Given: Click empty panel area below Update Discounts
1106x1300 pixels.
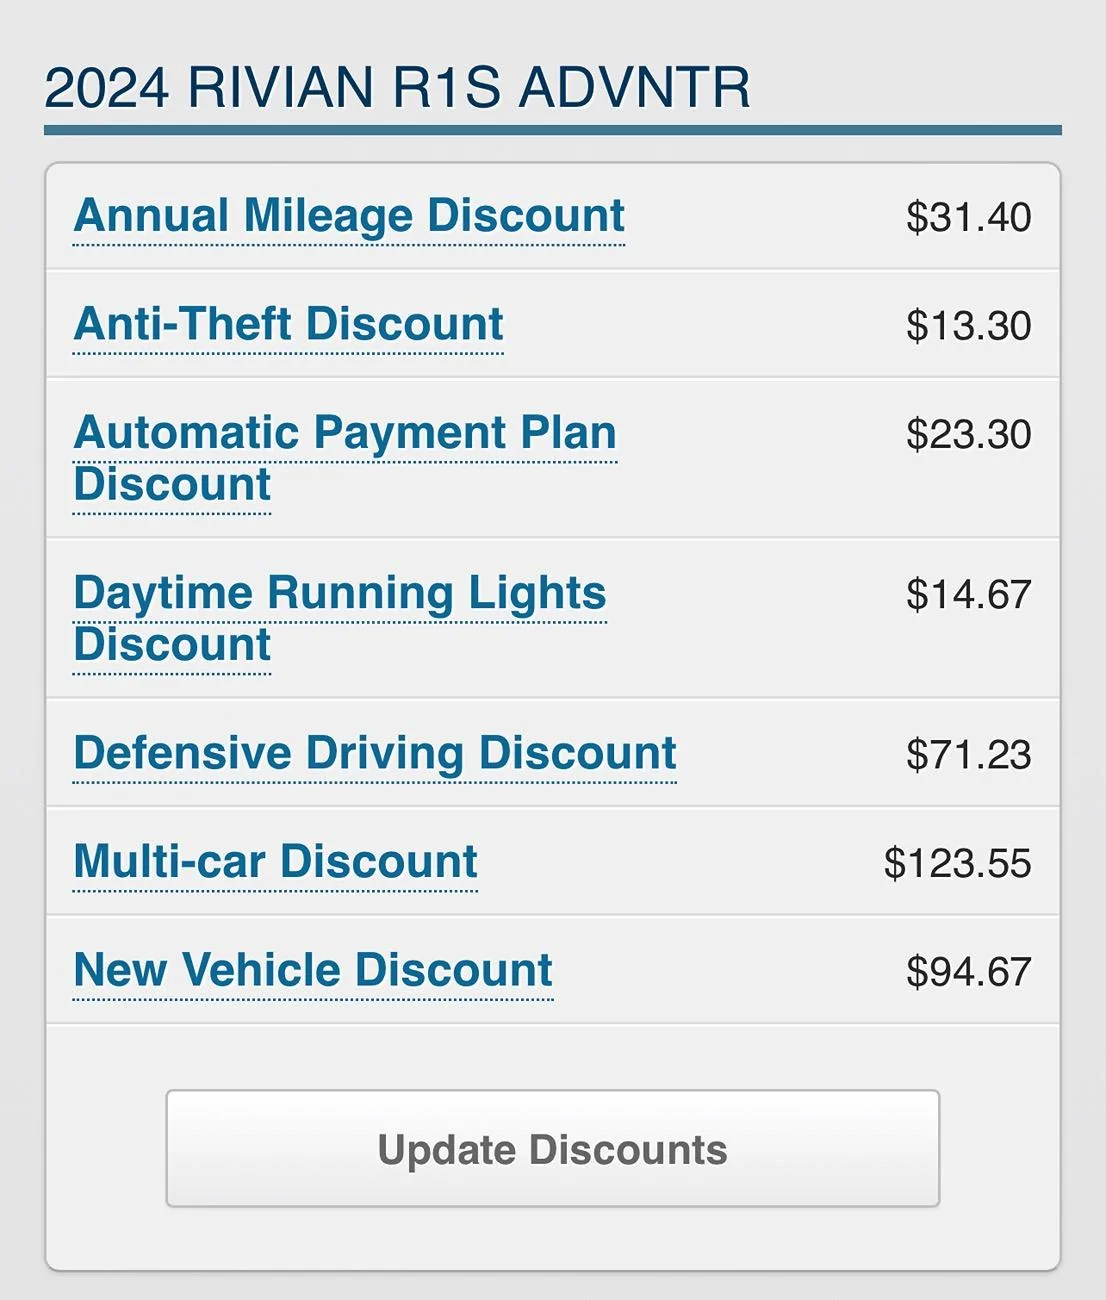Looking at the screenshot, I should click(552, 1240).
